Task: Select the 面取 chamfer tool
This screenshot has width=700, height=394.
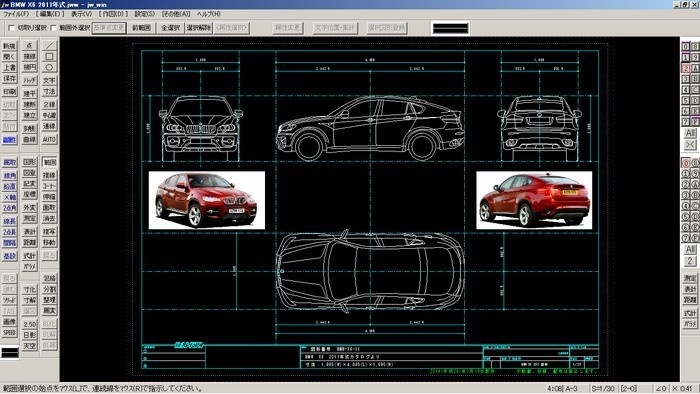Action: tap(49, 207)
